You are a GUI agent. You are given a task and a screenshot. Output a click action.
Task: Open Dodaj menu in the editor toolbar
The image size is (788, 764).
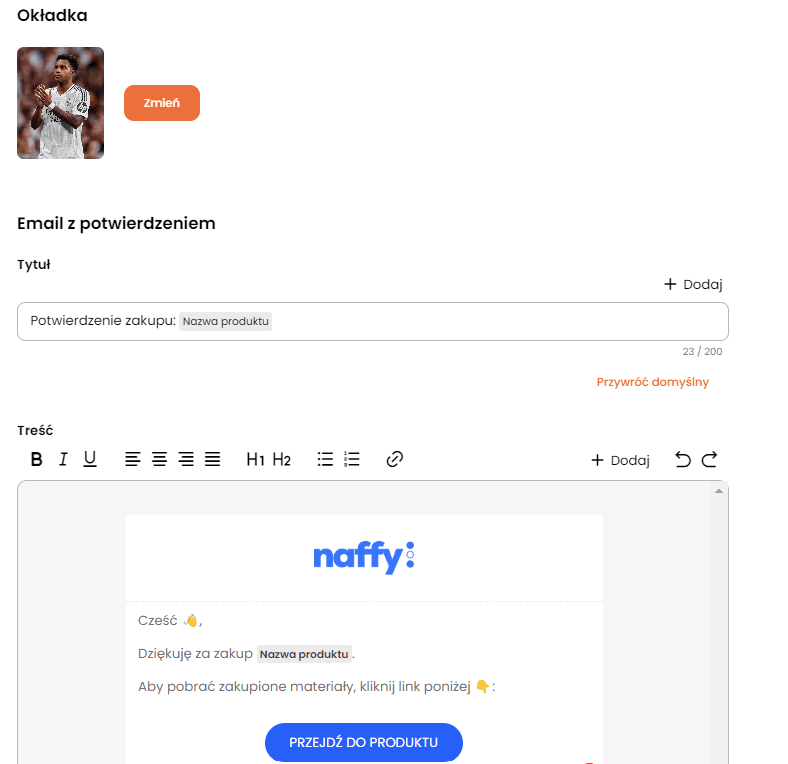(620, 460)
